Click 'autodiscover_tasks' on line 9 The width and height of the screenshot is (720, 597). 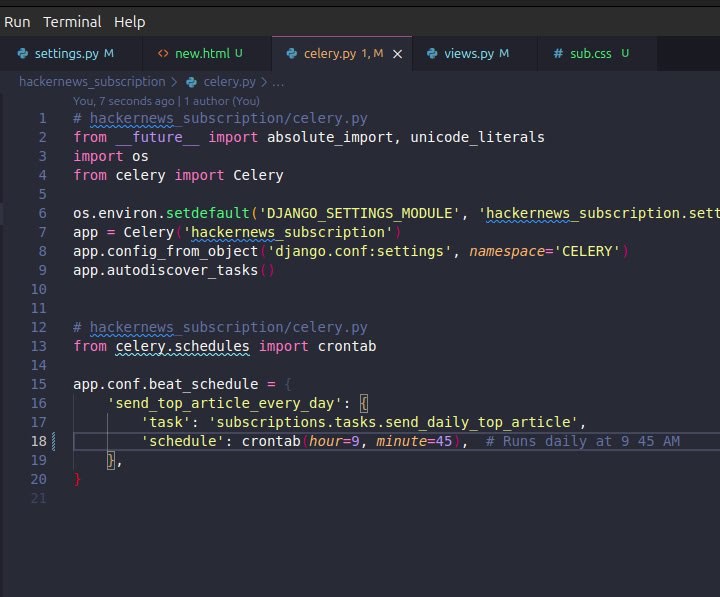click(x=182, y=270)
